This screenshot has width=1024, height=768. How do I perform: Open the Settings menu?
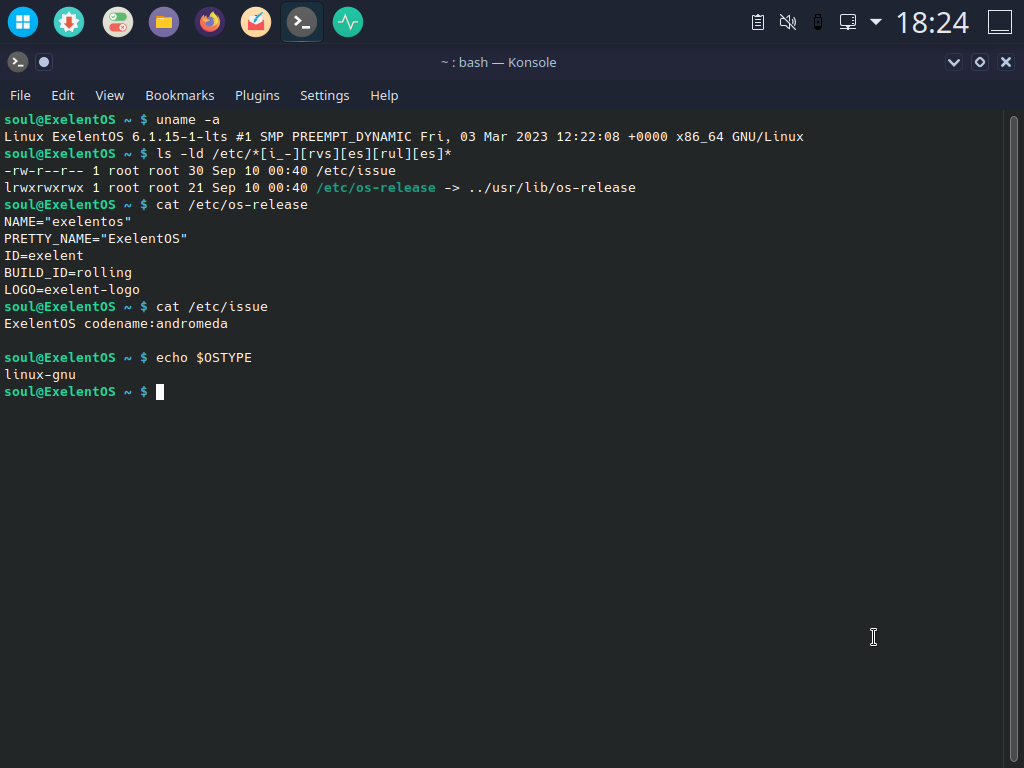coord(325,95)
